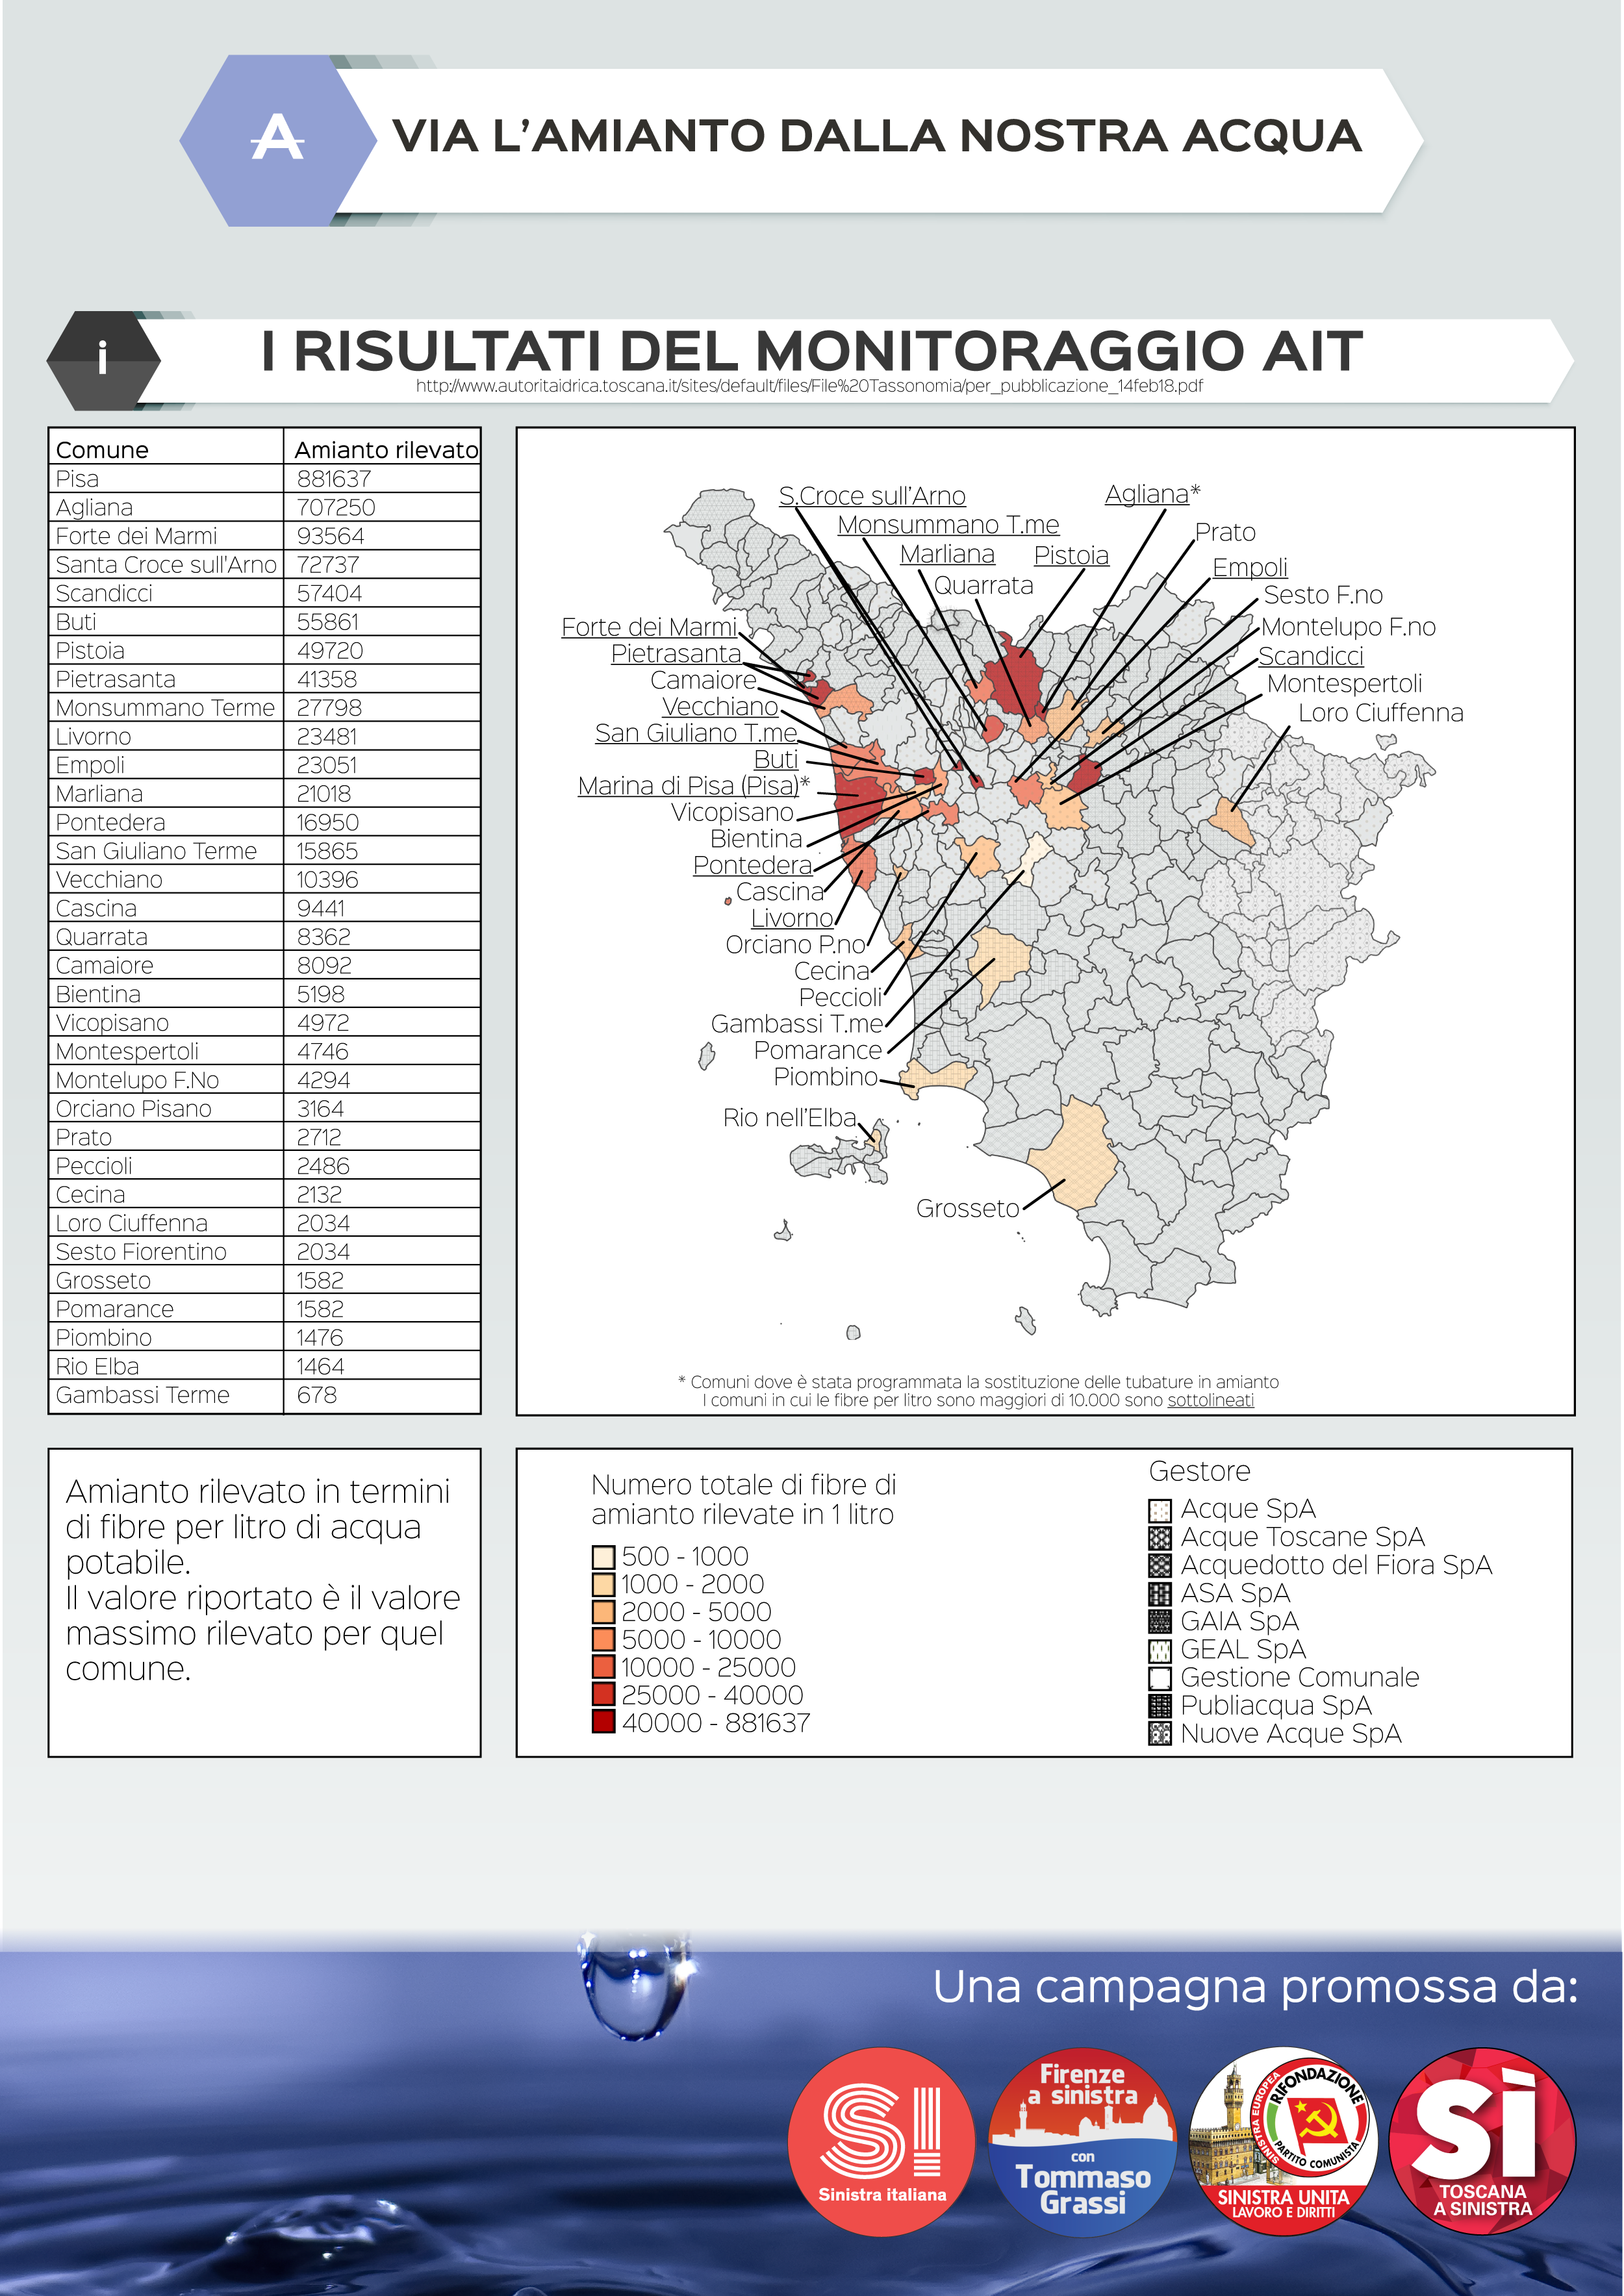Click the Publiacqua SpA pattern icon
The image size is (1624, 2296).
pyautogui.click(x=1160, y=1706)
